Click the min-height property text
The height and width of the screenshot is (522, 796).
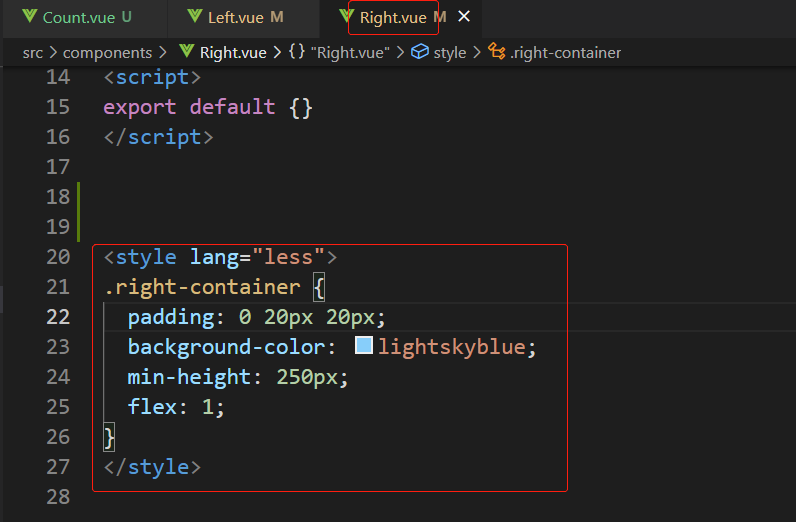click(189, 377)
